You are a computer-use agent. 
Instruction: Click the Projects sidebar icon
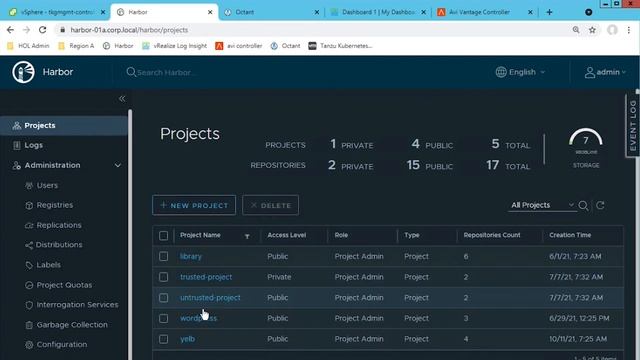[17, 126]
